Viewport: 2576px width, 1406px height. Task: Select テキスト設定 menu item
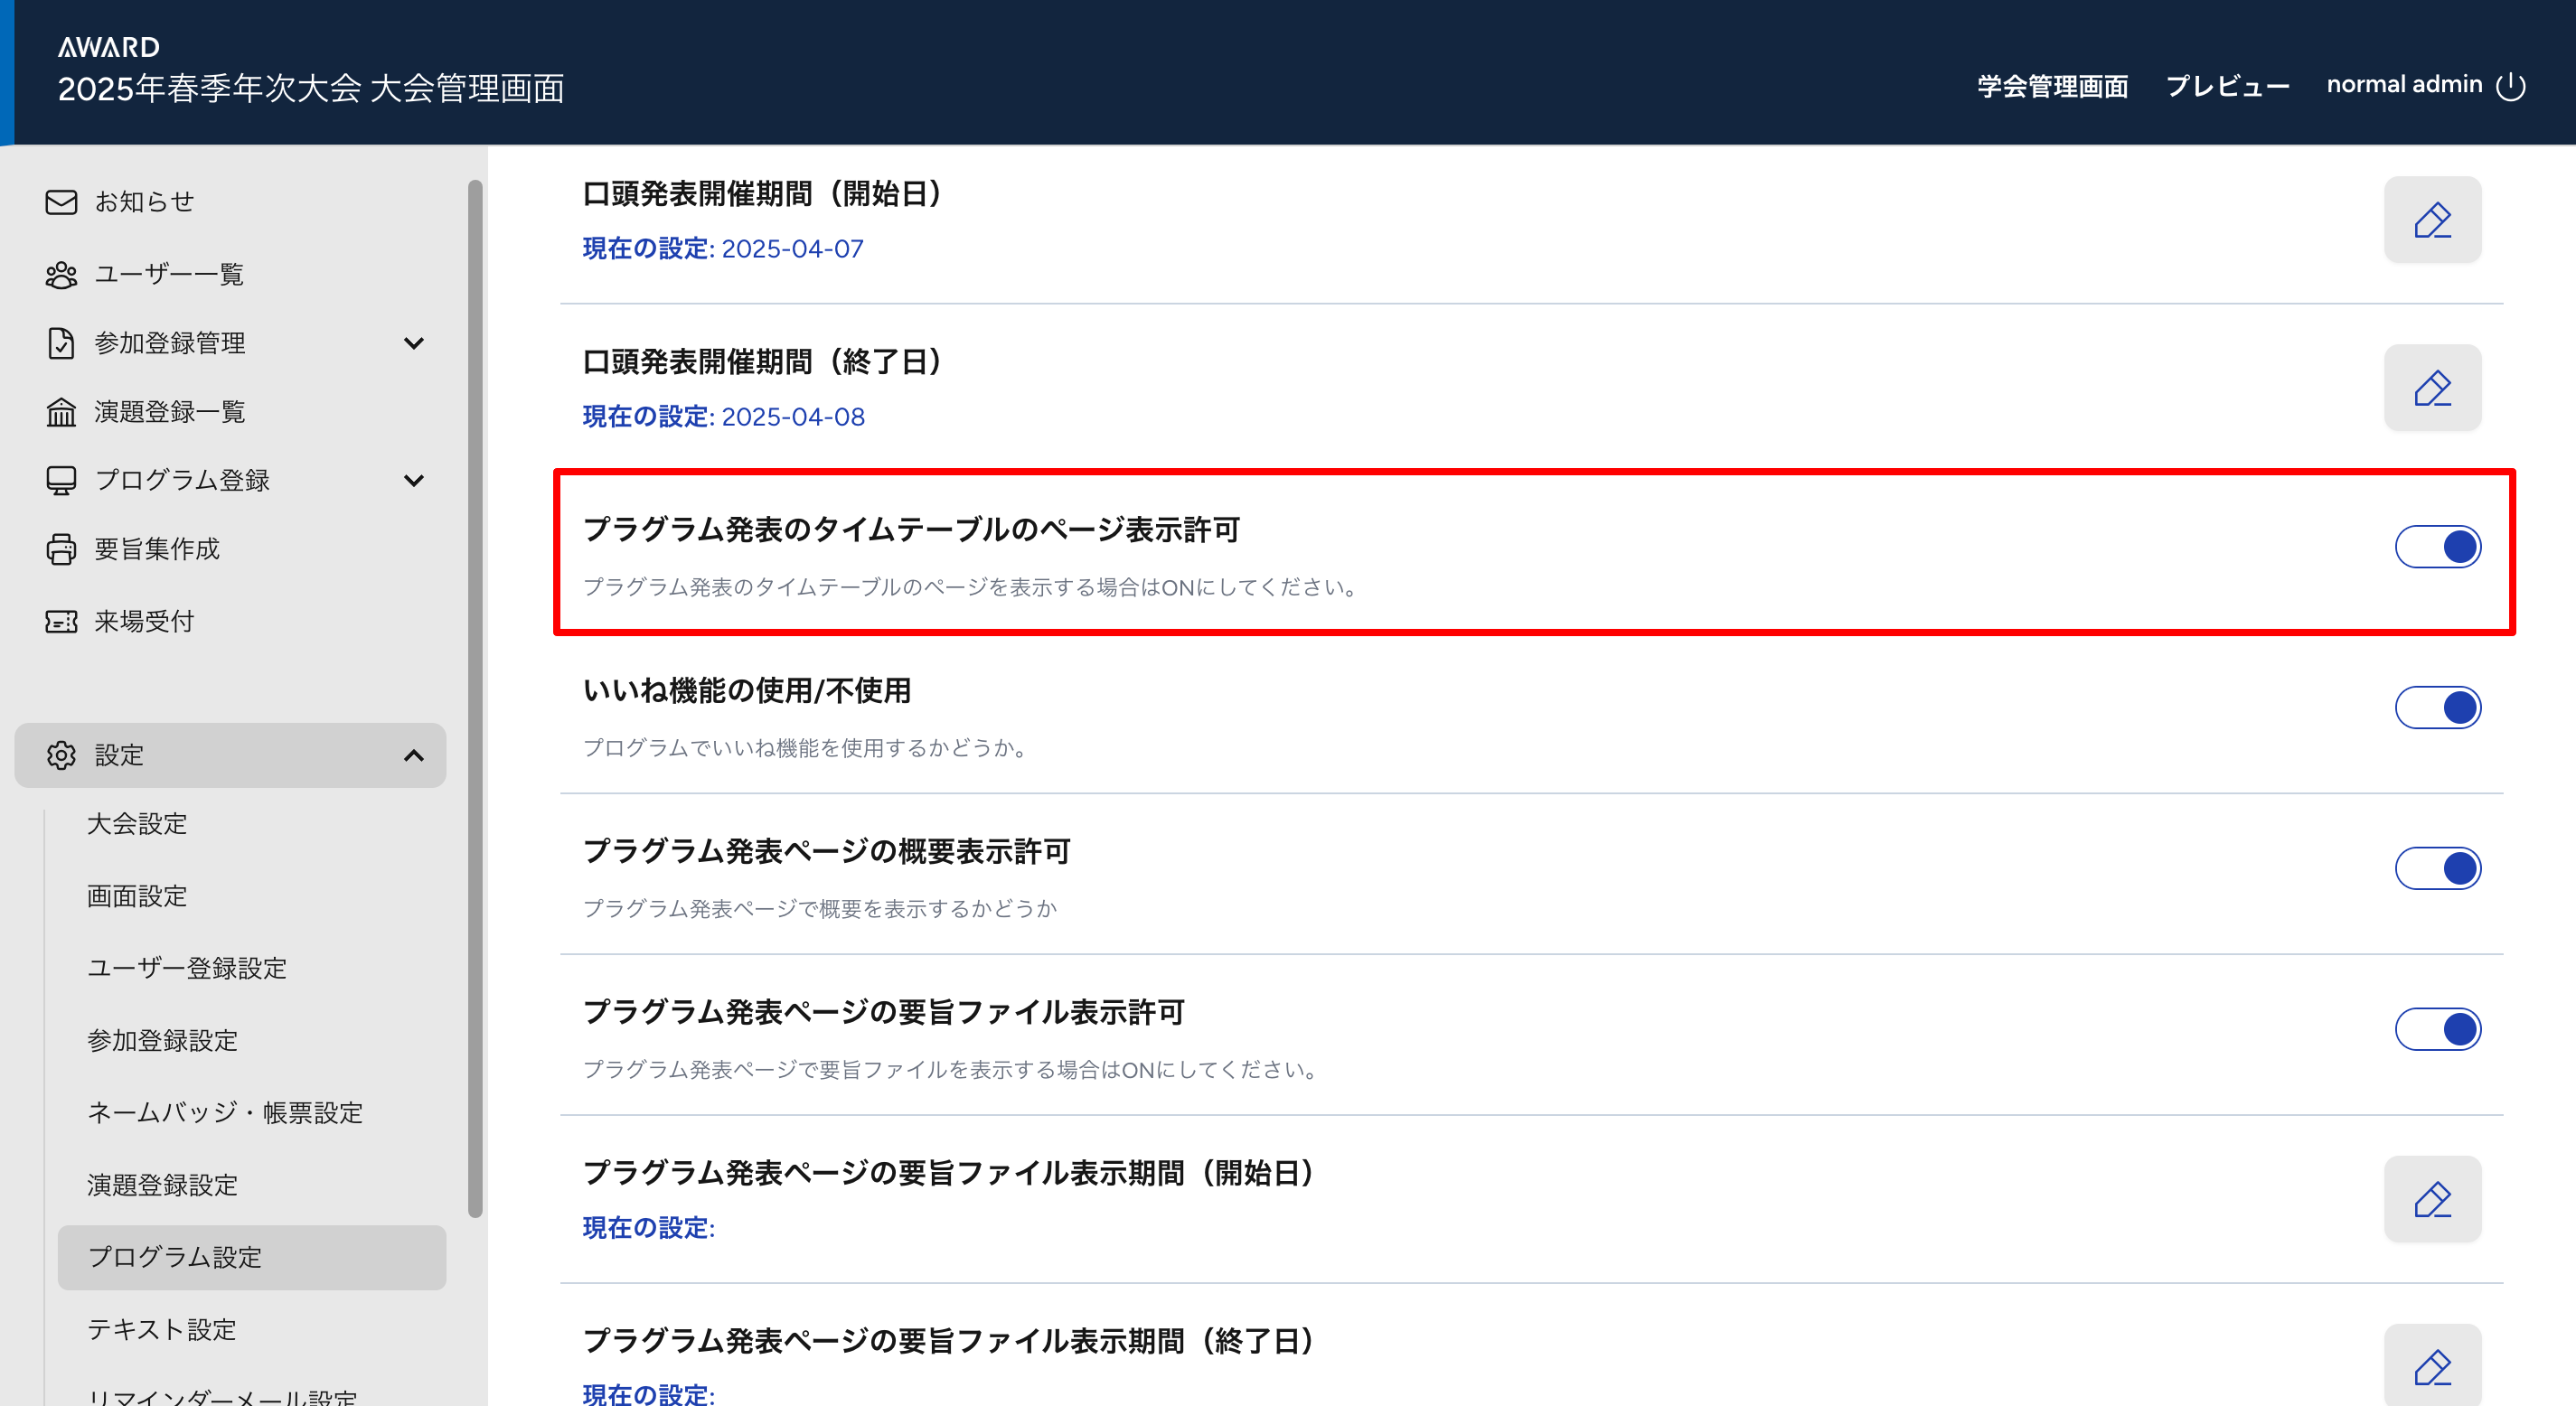coord(162,1329)
